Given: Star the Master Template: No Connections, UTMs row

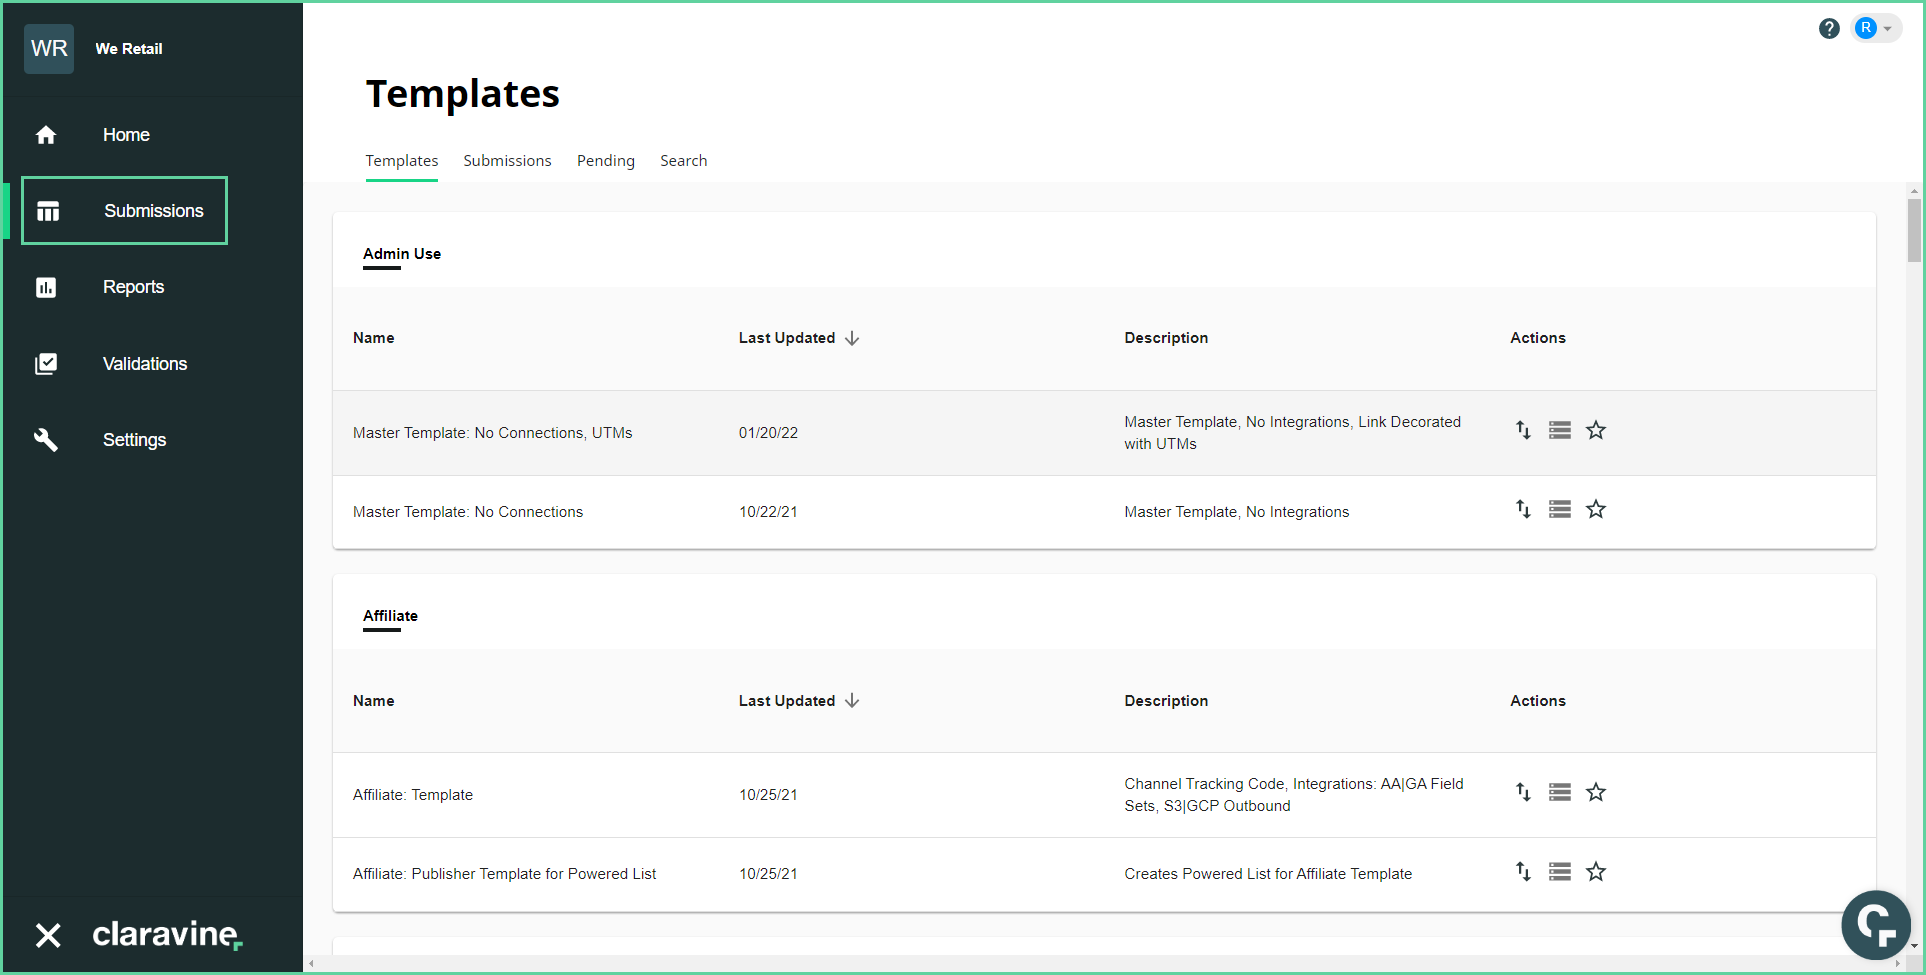Looking at the screenshot, I should pos(1596,430).
